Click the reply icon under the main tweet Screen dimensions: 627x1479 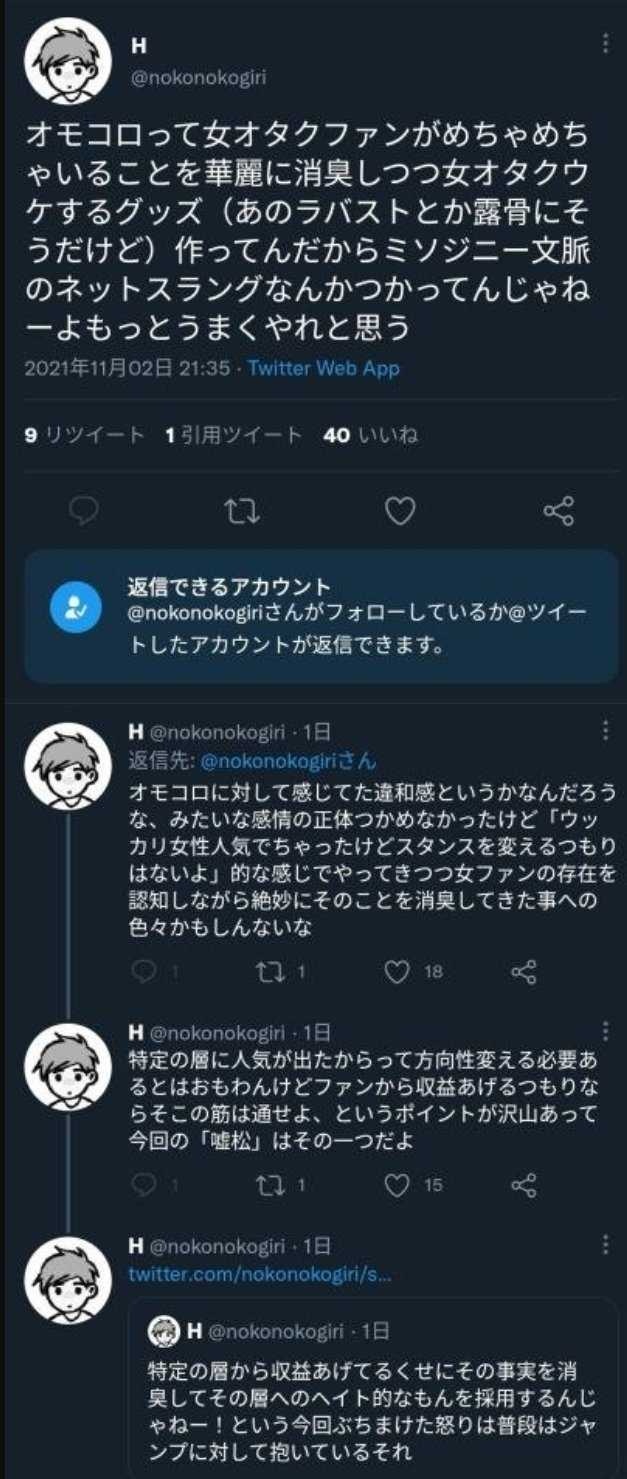coord(85,512)
